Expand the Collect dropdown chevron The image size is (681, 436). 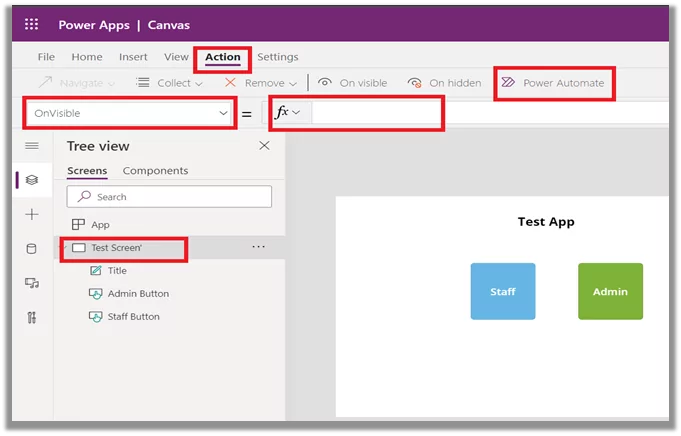tap(199, 84)
